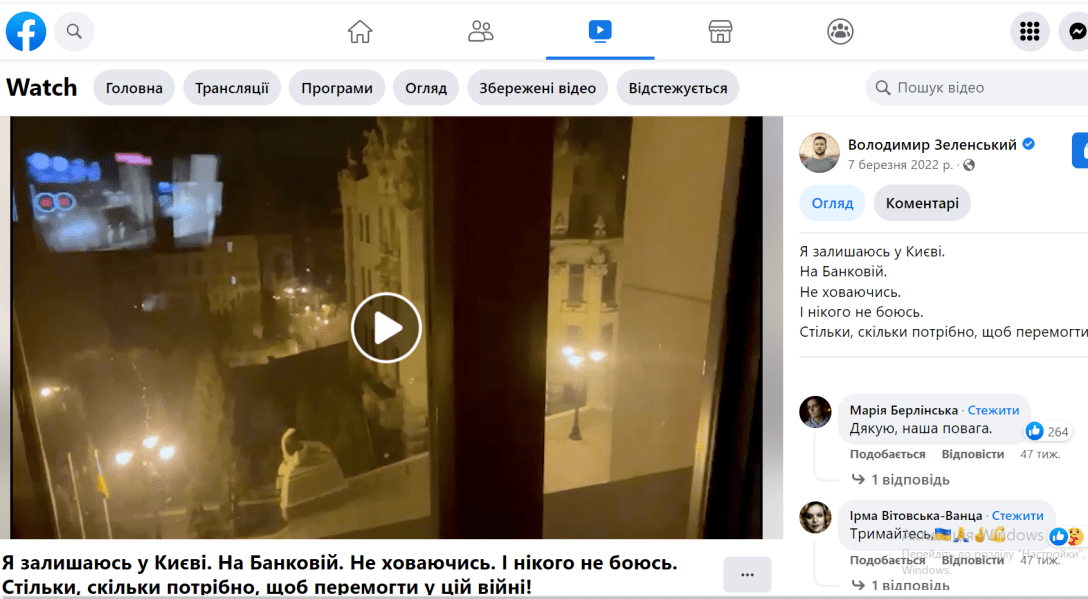1088x599 pixels.
Task: Open the Збережені відео section
Action: click(537, 88)
